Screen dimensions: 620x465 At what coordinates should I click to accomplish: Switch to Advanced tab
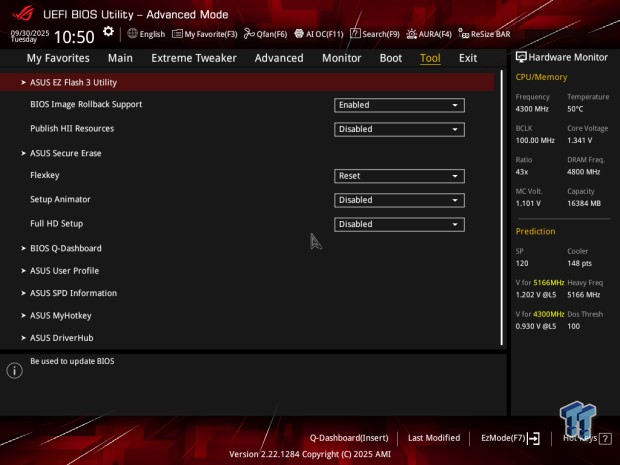[279, 58]
